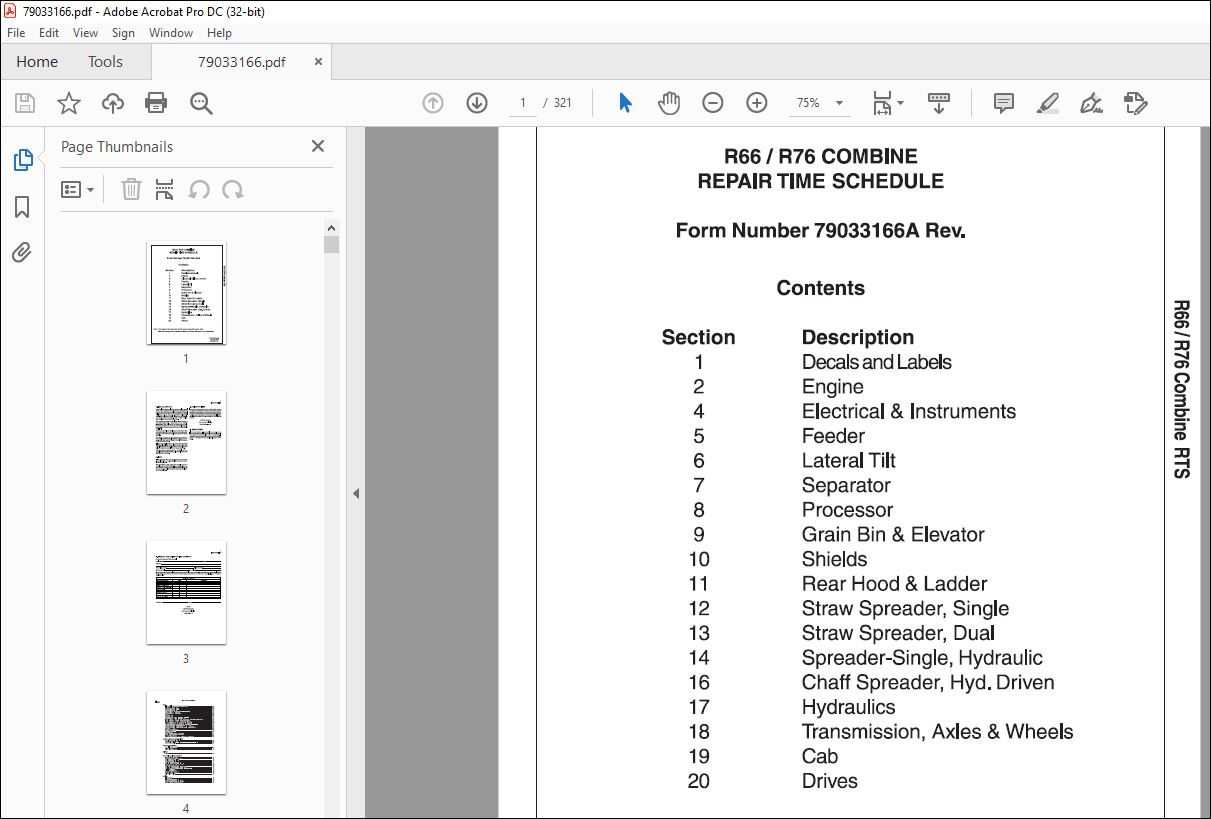Open the Window menu
The image size is (1211, 819).
[x=171, y=33]
